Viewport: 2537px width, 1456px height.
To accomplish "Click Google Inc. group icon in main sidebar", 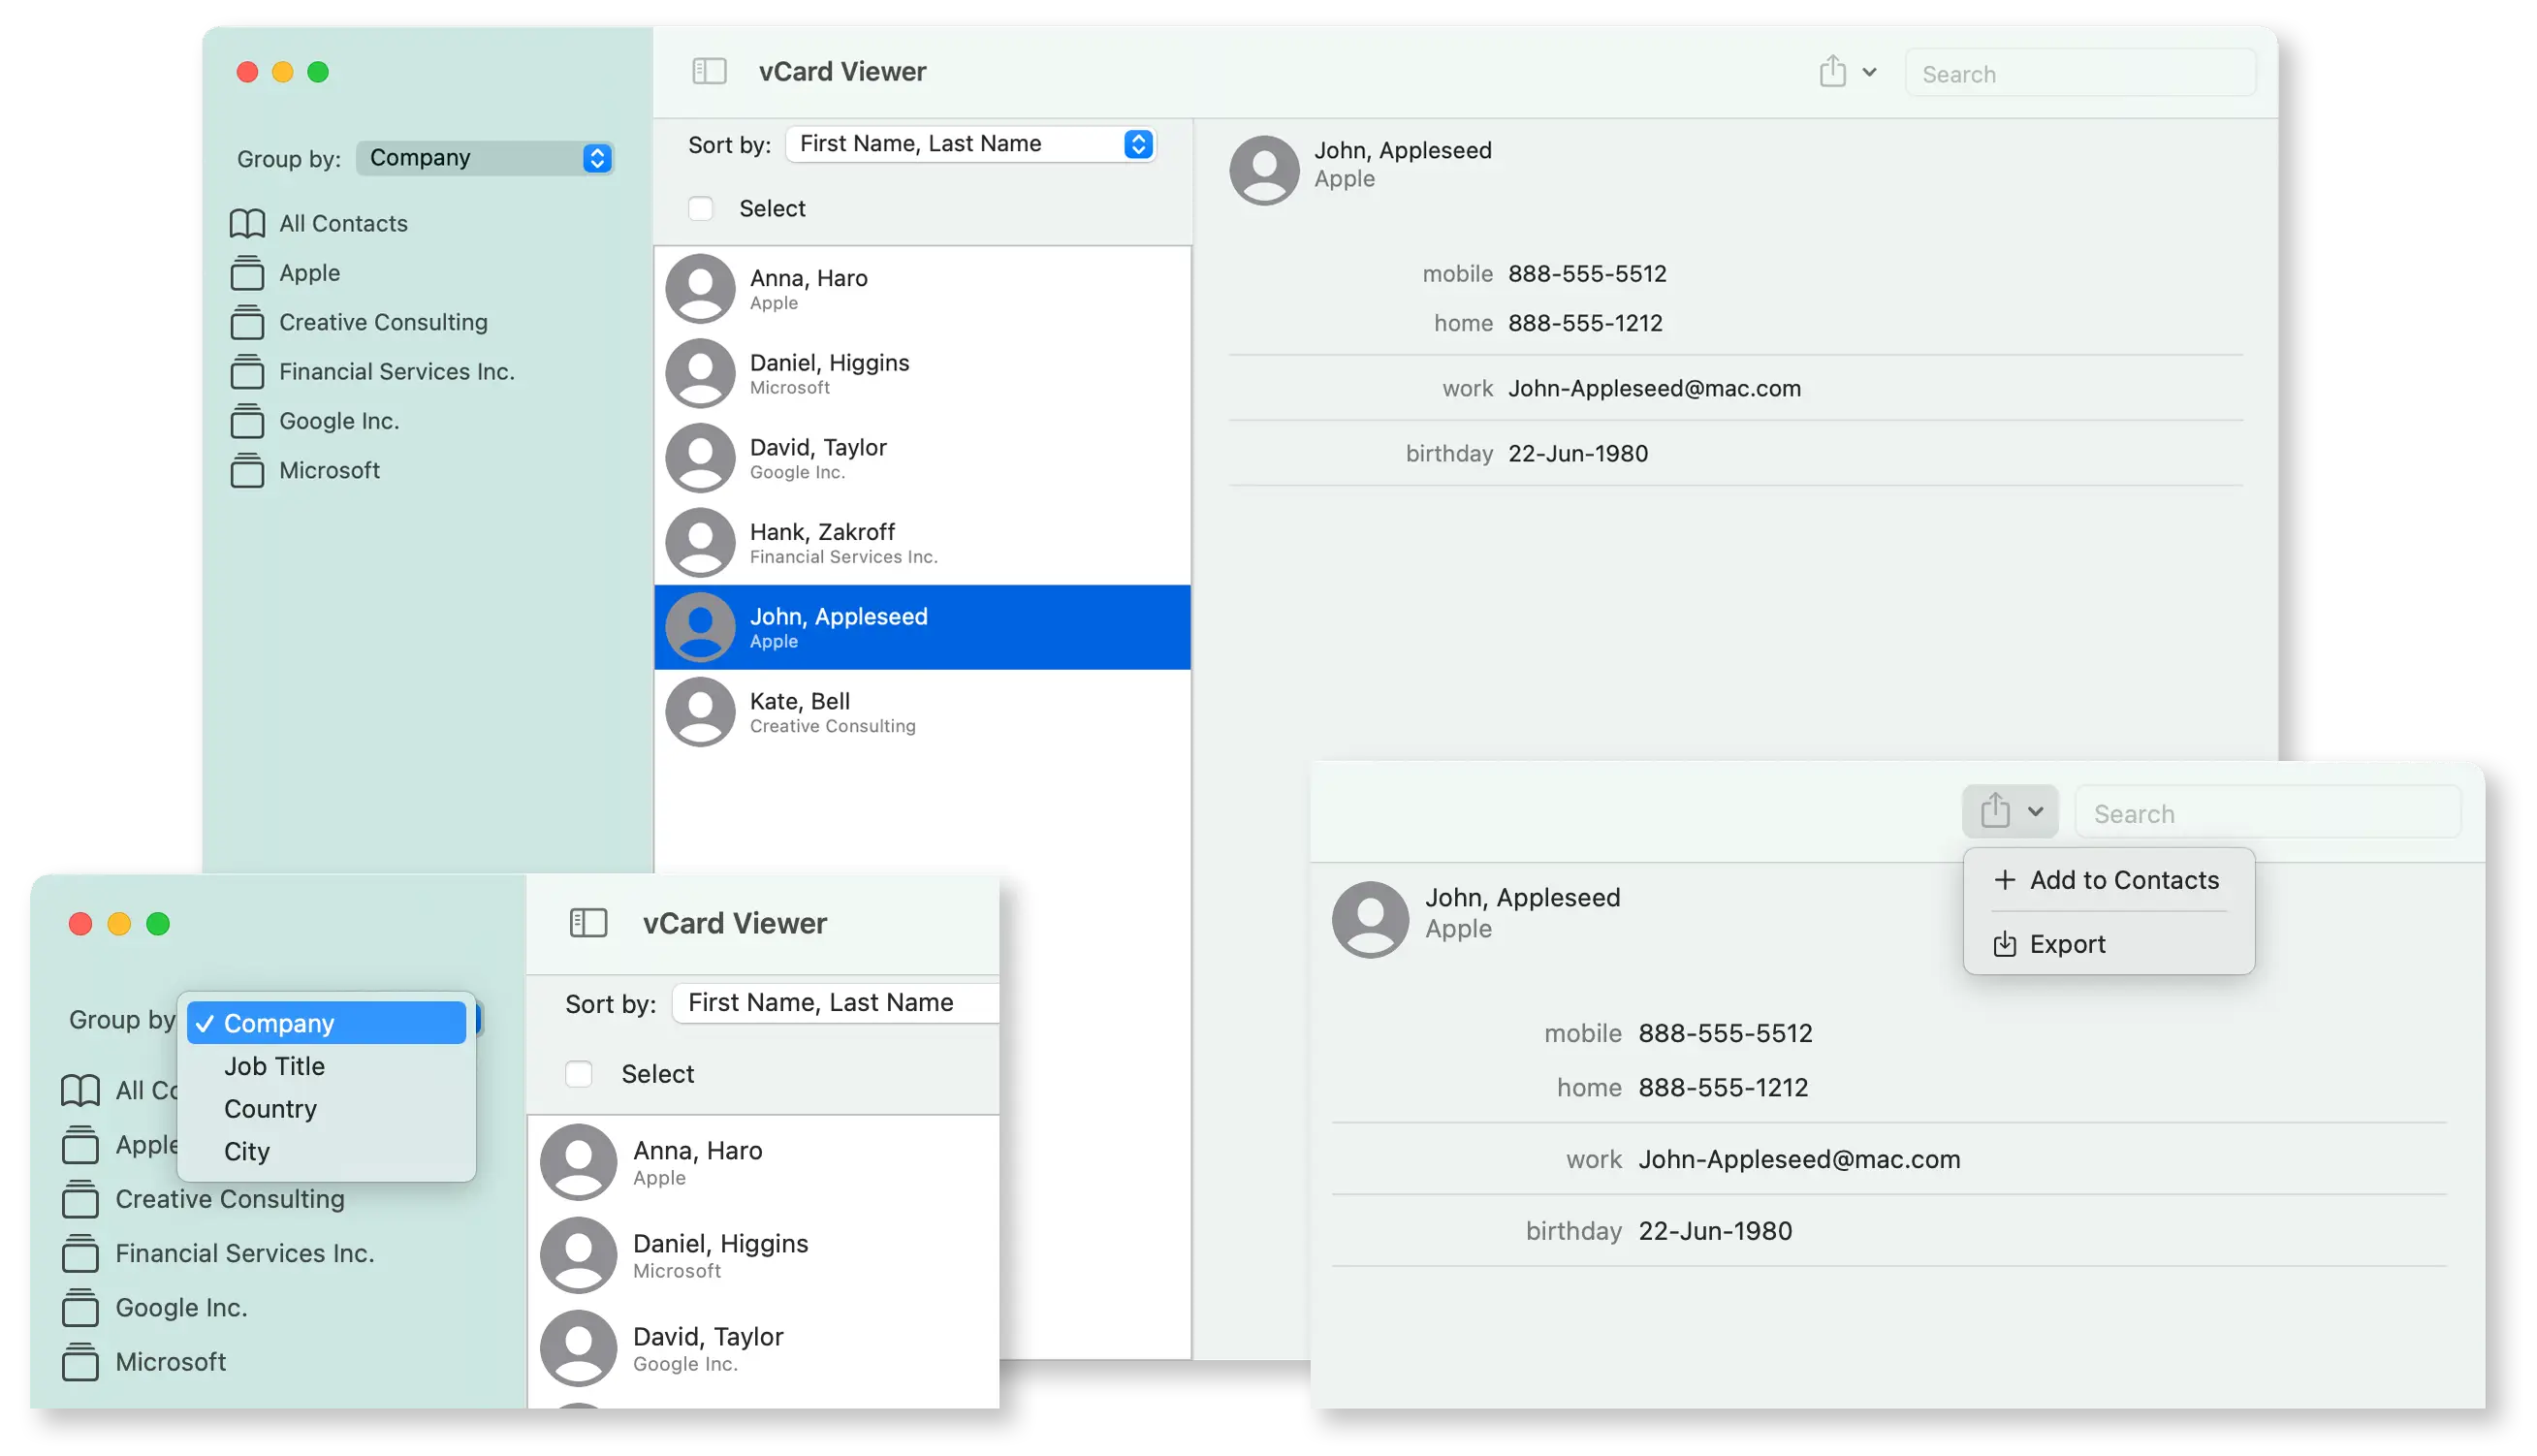I will pos(247,421).
